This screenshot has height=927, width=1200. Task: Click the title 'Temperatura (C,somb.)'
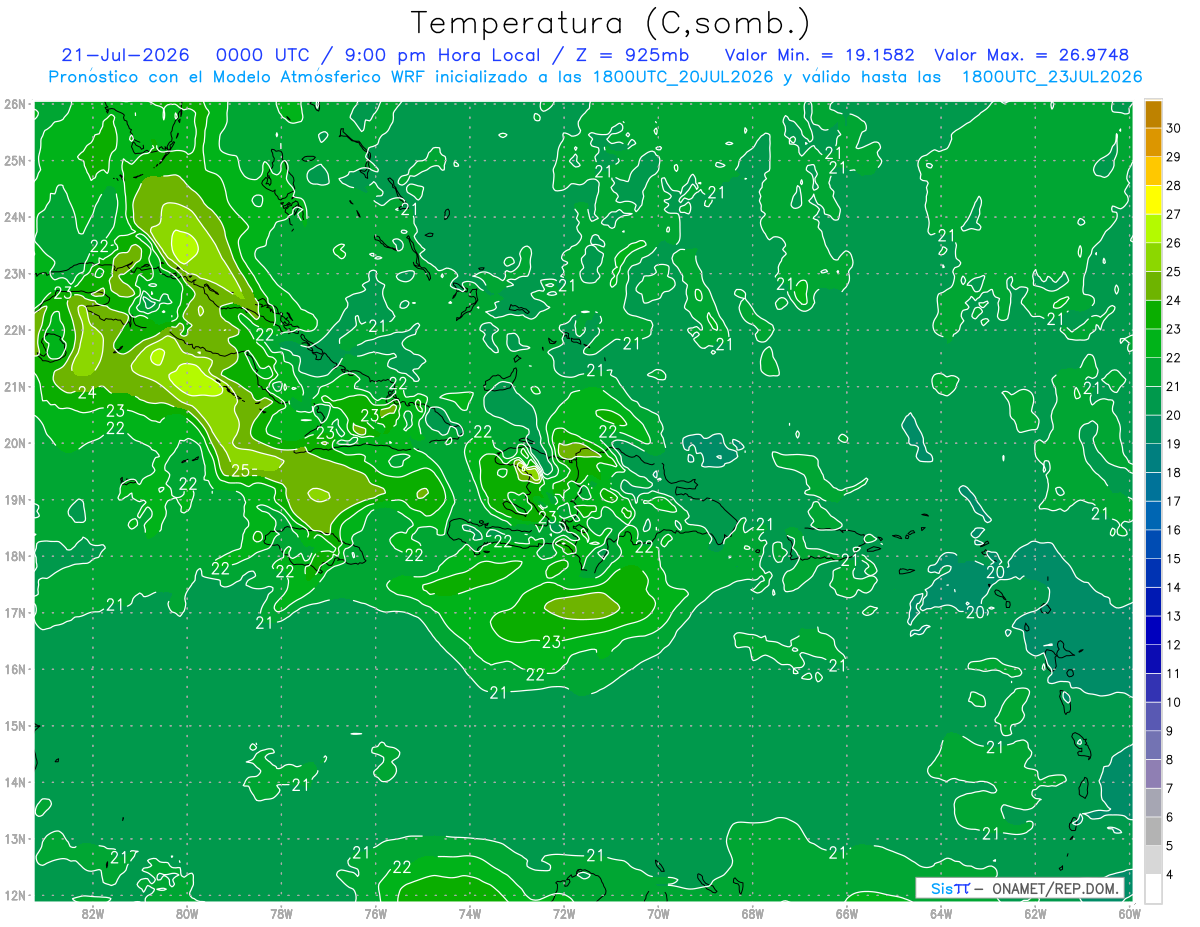611,23
